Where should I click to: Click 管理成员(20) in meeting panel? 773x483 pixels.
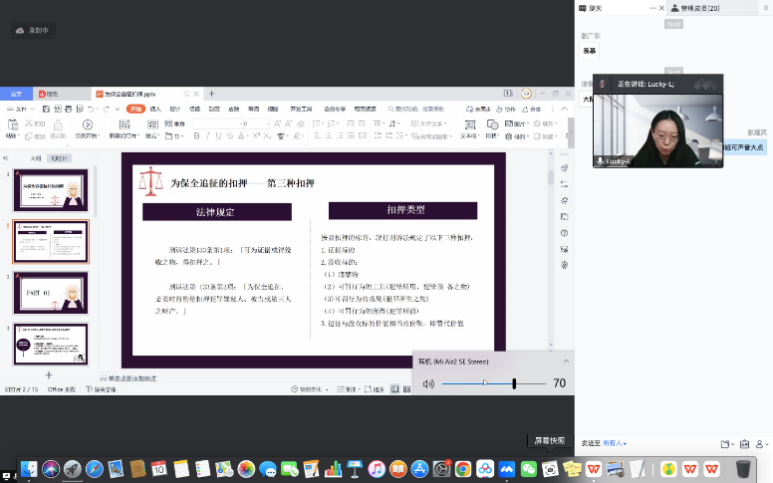699,7
